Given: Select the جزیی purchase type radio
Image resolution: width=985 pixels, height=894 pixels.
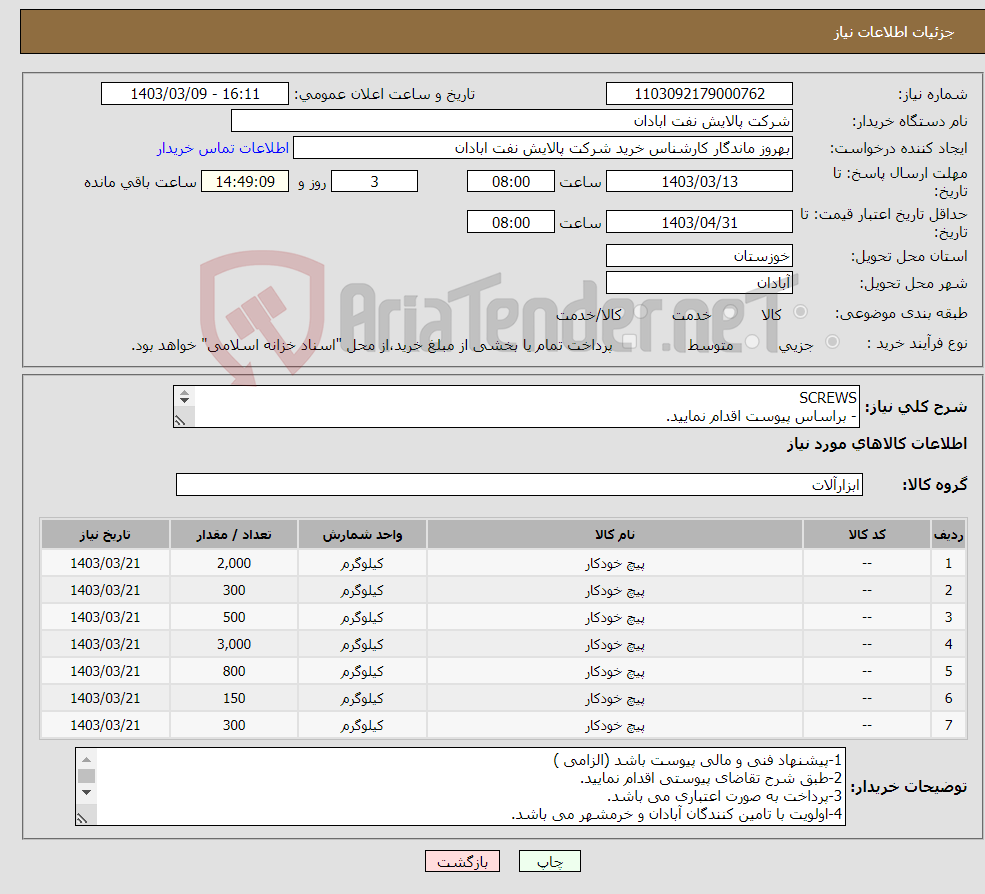Looking at the screenshot, I should 832,341.
